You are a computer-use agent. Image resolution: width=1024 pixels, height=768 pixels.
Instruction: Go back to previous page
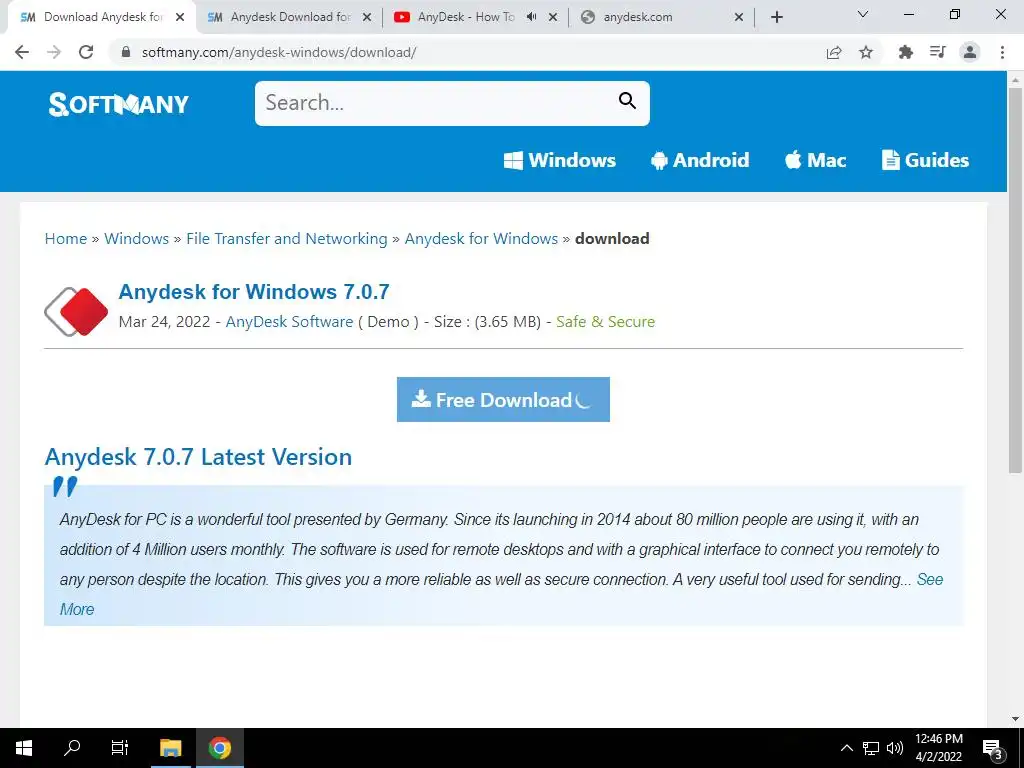tap(22, 52)
